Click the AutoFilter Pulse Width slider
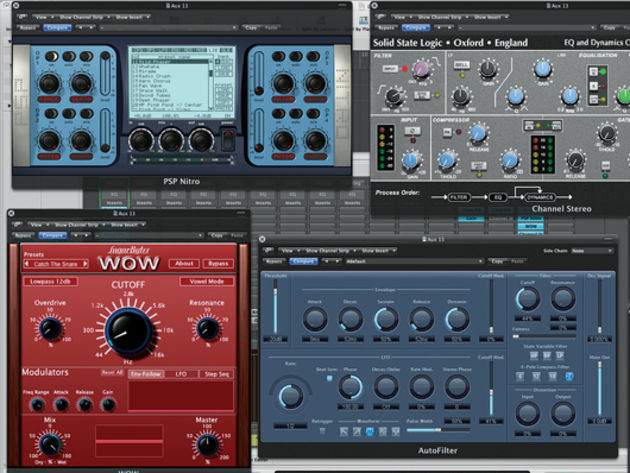The width and height of the screenshot is (630, 473). 438,430
